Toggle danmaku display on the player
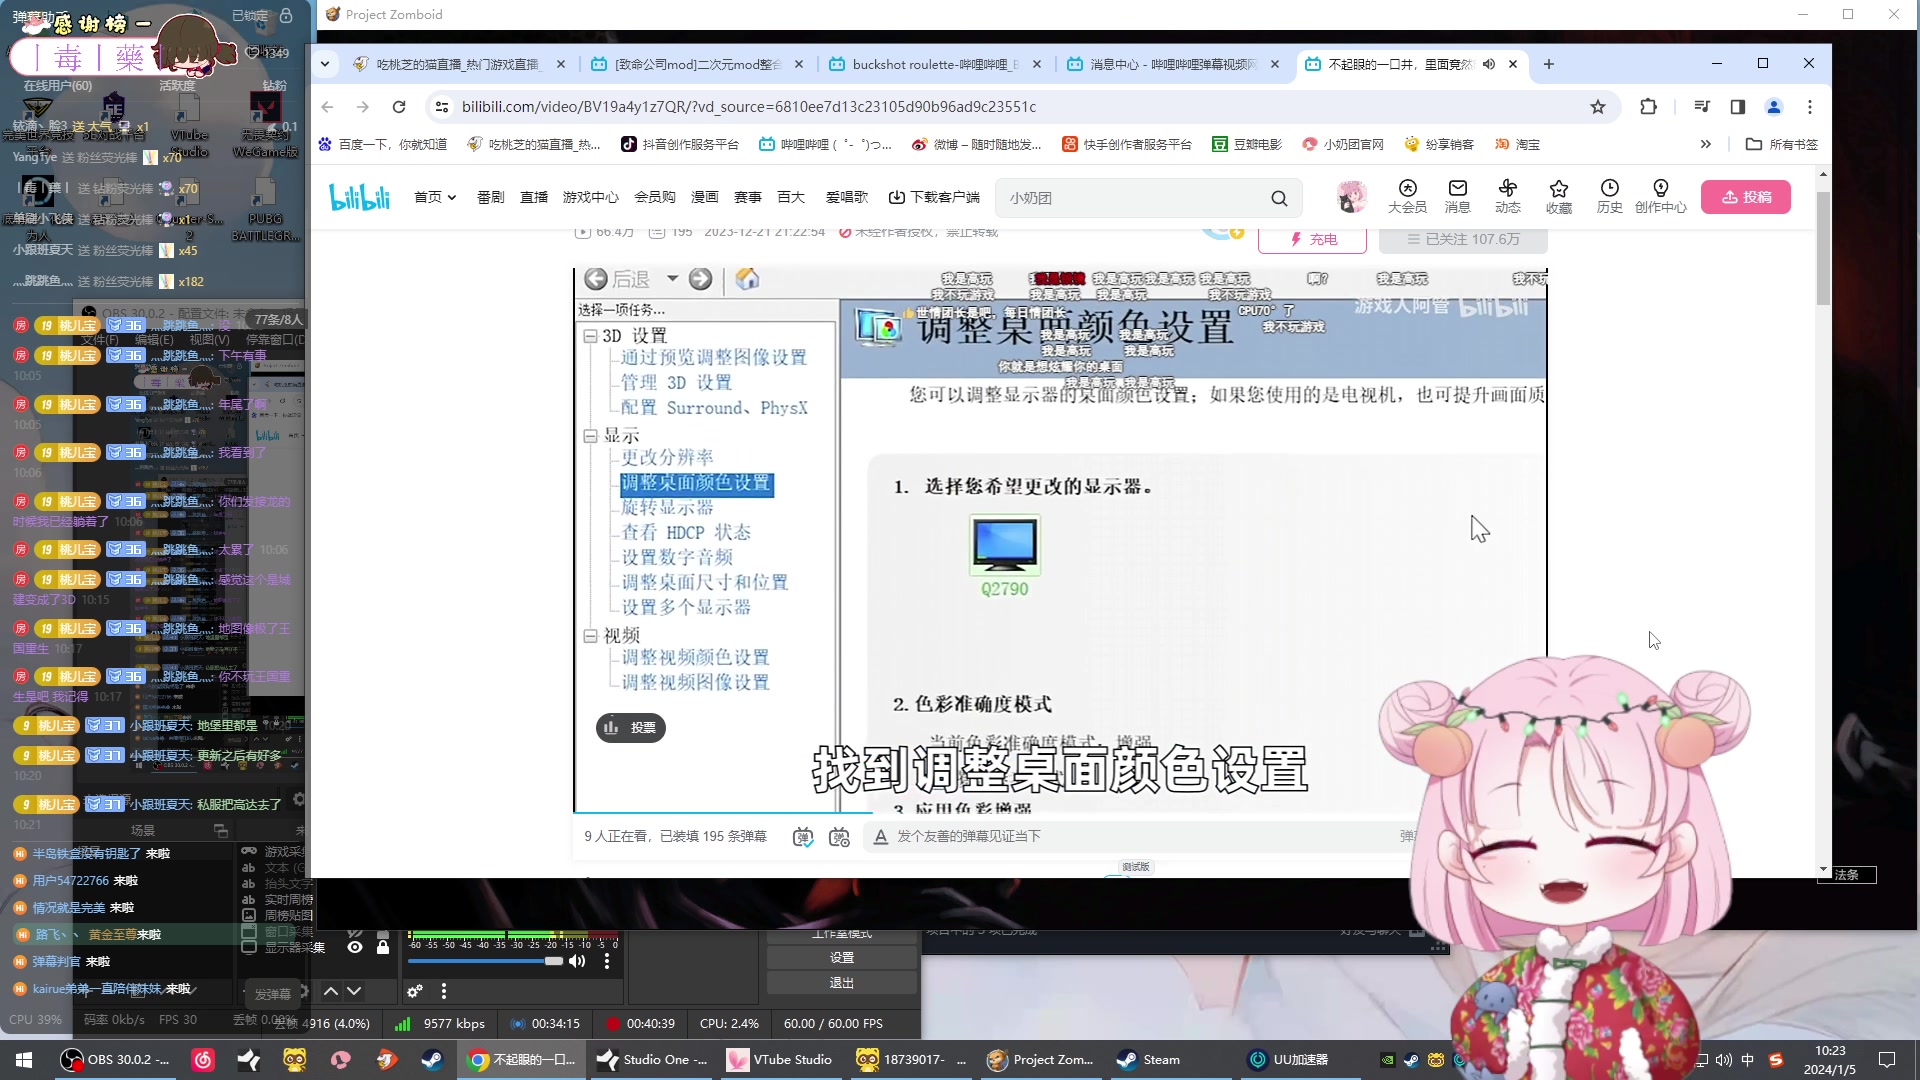 803,837
